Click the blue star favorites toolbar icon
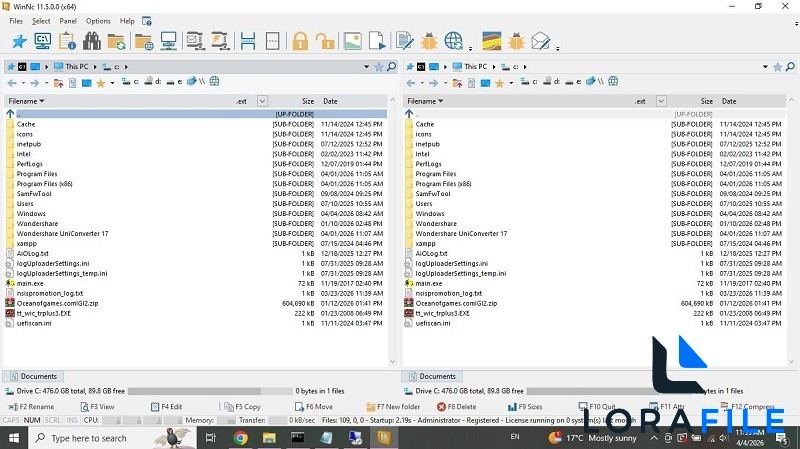800x449 pixels. pyautogui.click(x=19, y=41)
